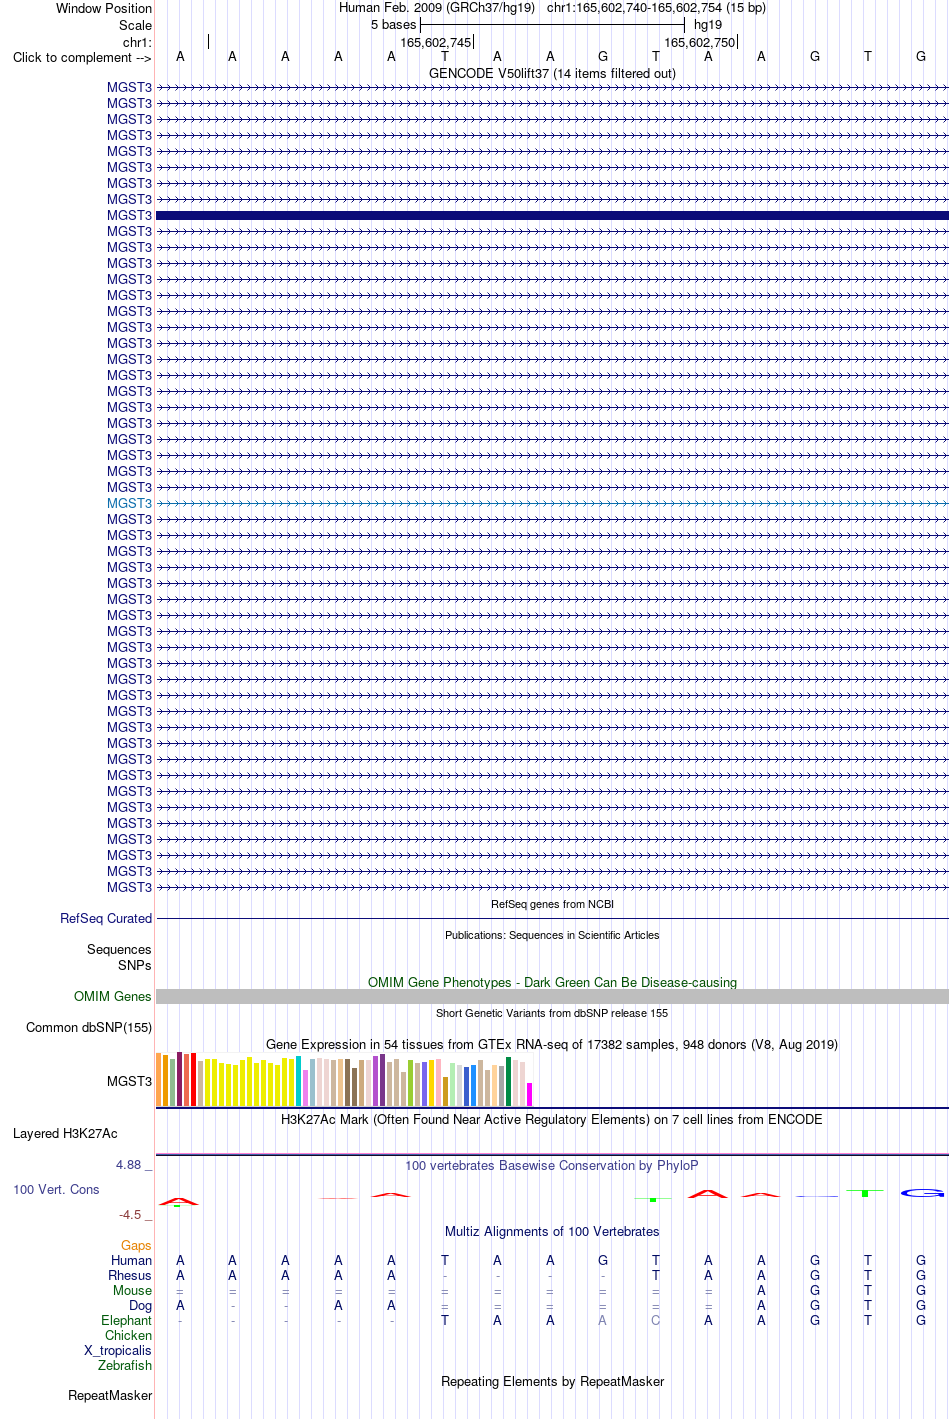
Task: Click the 165,602,750 position marker
Action: 699,42
